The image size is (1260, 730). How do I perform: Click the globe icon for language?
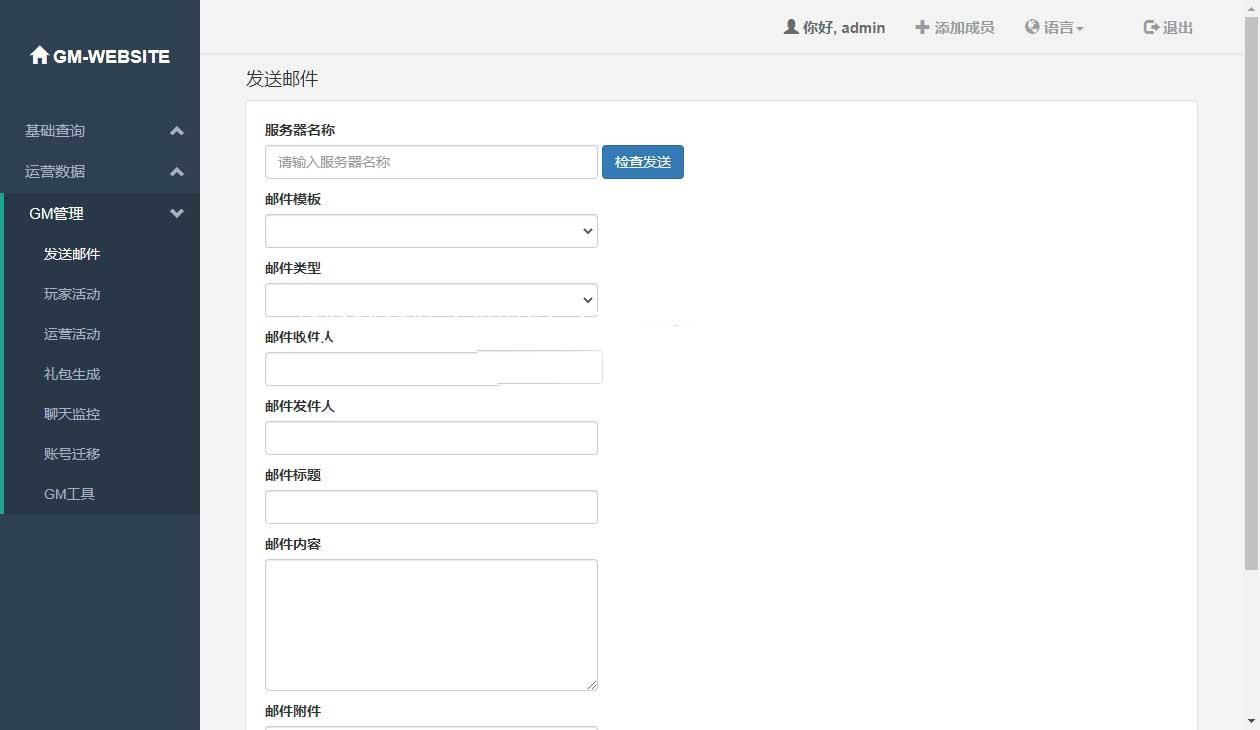pos(1032,27)
